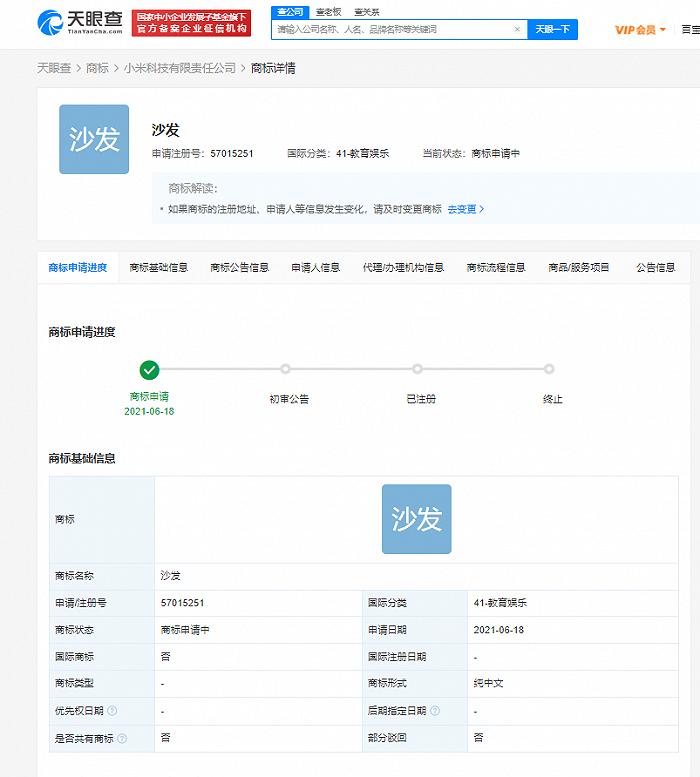Follow the 去变更 link arrow
The height and width of the screenshot is (777, 700).
[x=466, y=209]
